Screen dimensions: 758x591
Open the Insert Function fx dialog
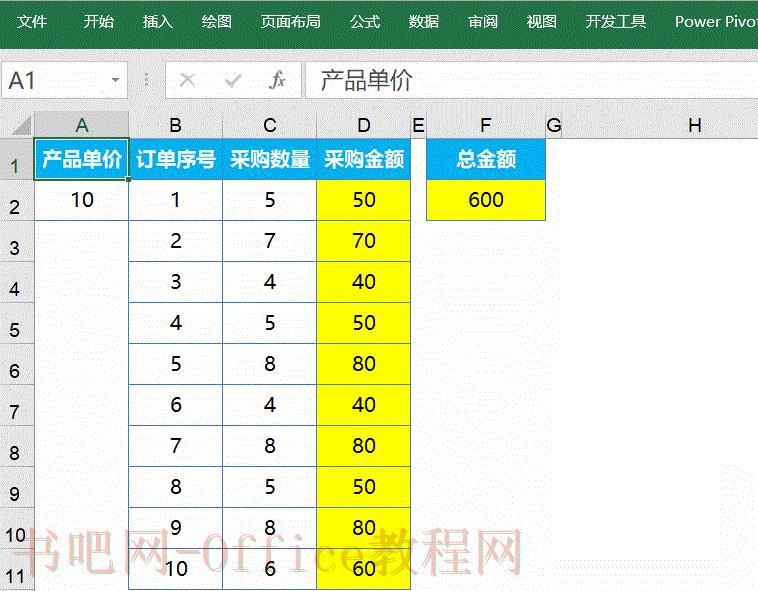click(x=277, y=80)
